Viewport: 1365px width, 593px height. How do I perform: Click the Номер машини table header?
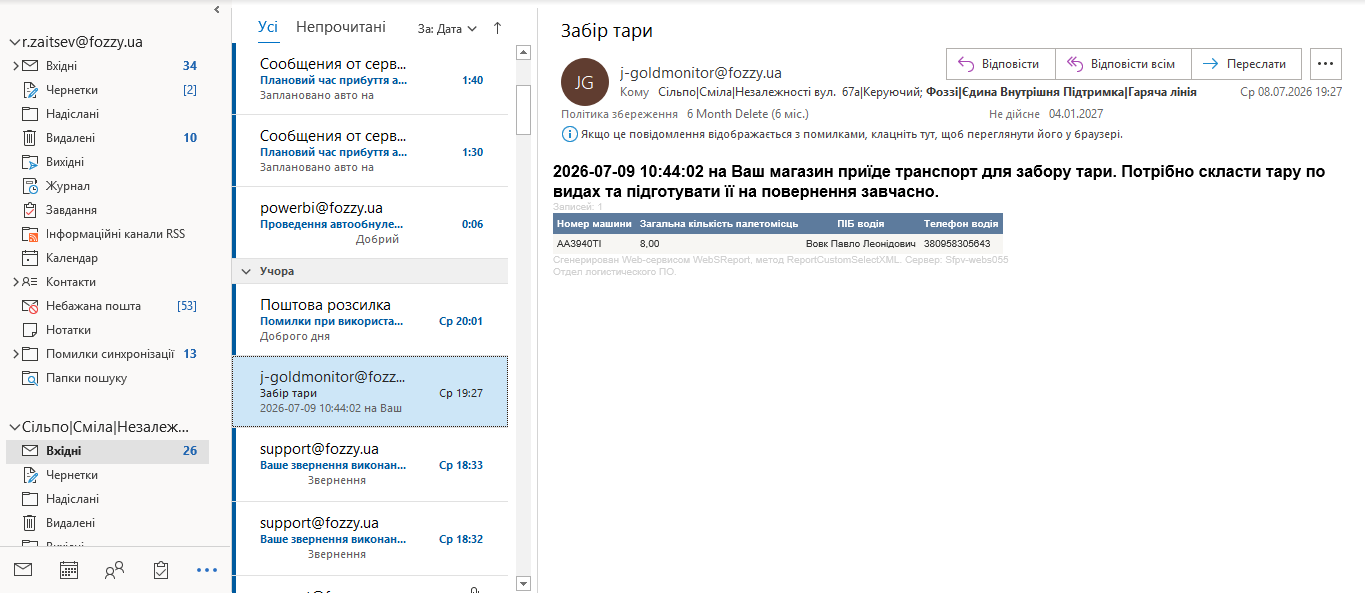click(x=594, y=224)
